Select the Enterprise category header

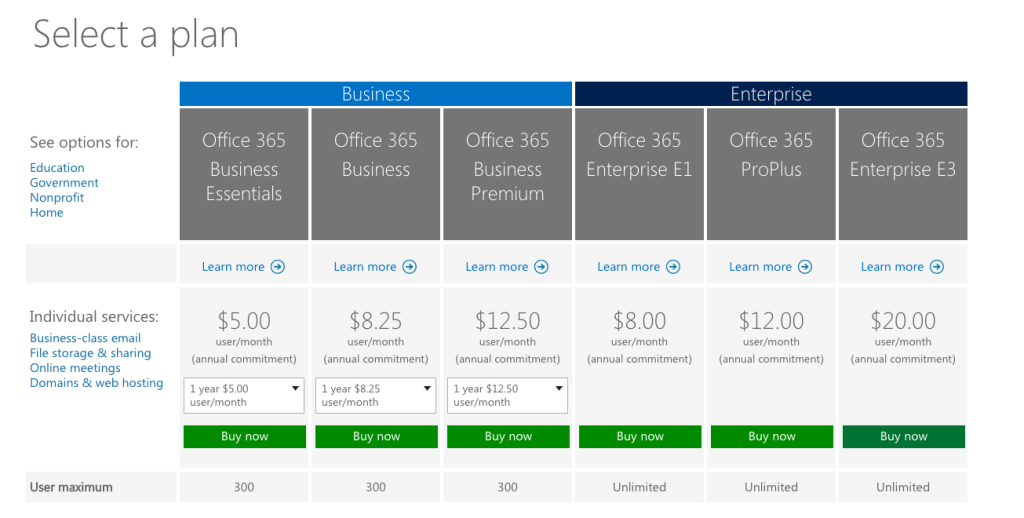point(771,94)
